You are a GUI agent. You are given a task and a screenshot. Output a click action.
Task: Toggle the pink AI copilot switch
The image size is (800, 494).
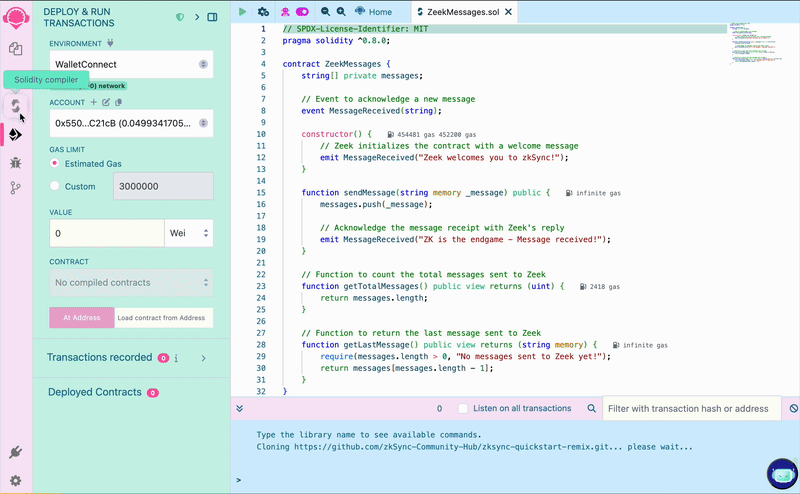[x=302, y=11]
